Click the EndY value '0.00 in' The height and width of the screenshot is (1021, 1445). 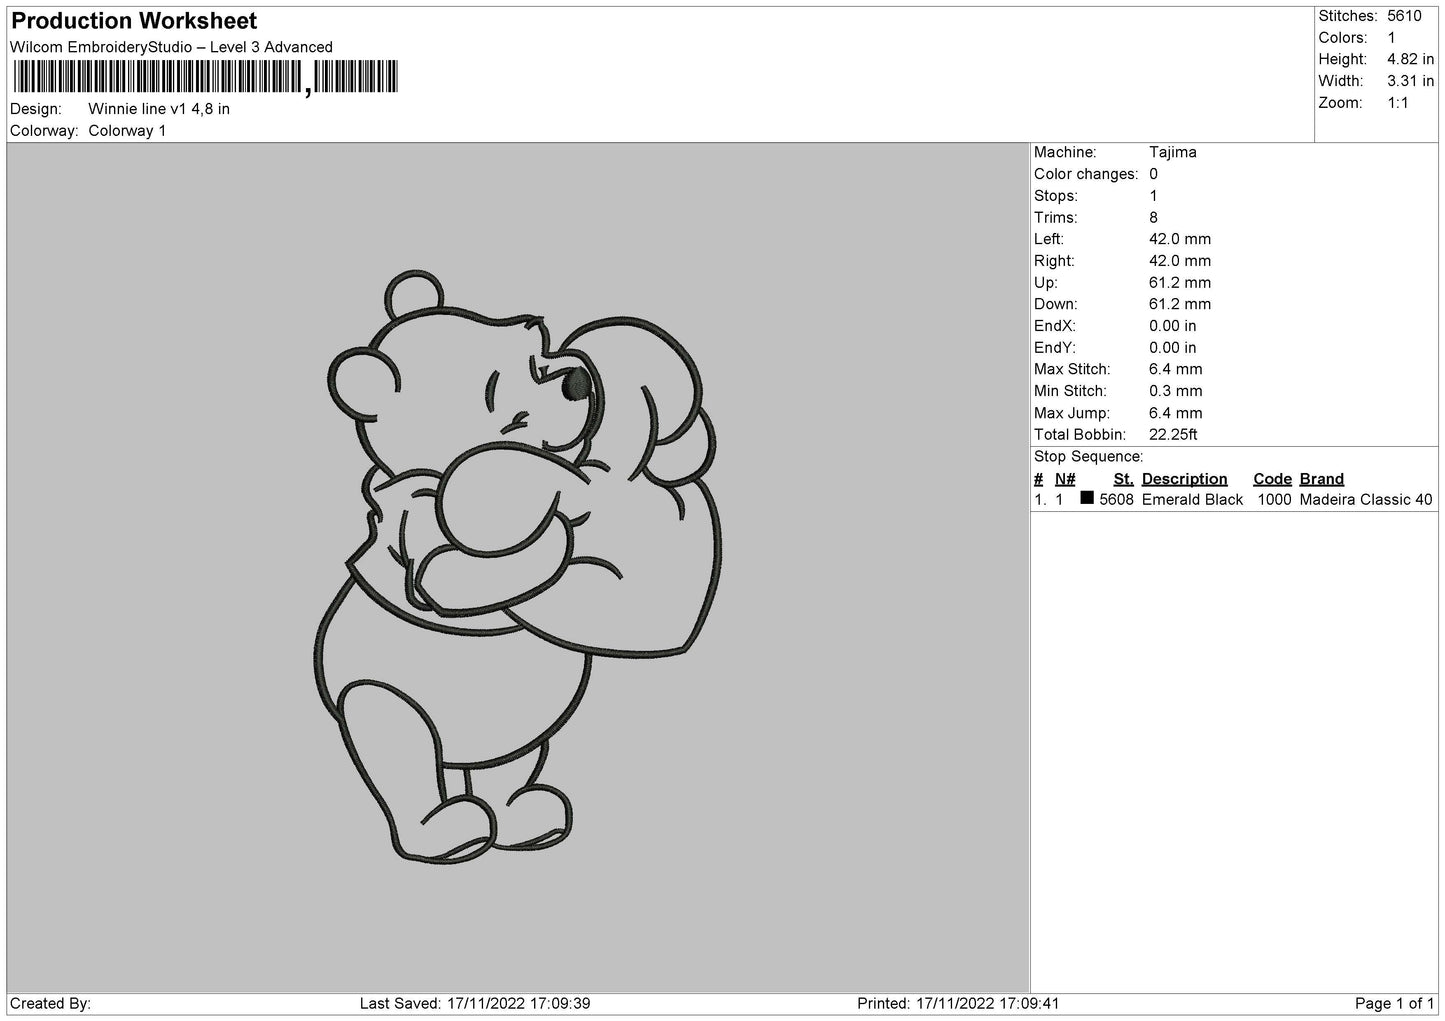[x=1172, y=348]
